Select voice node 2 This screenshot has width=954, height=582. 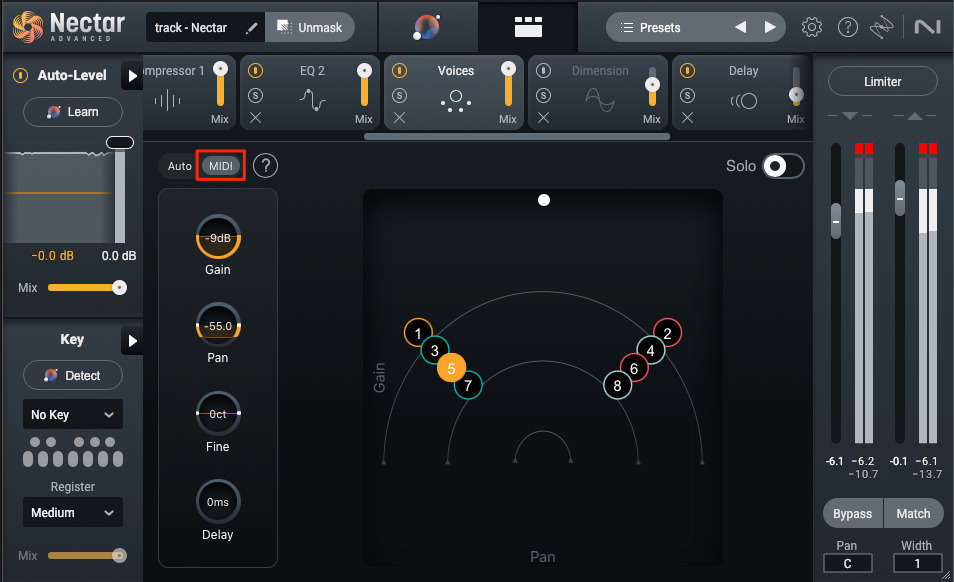[x=667, y=333]
